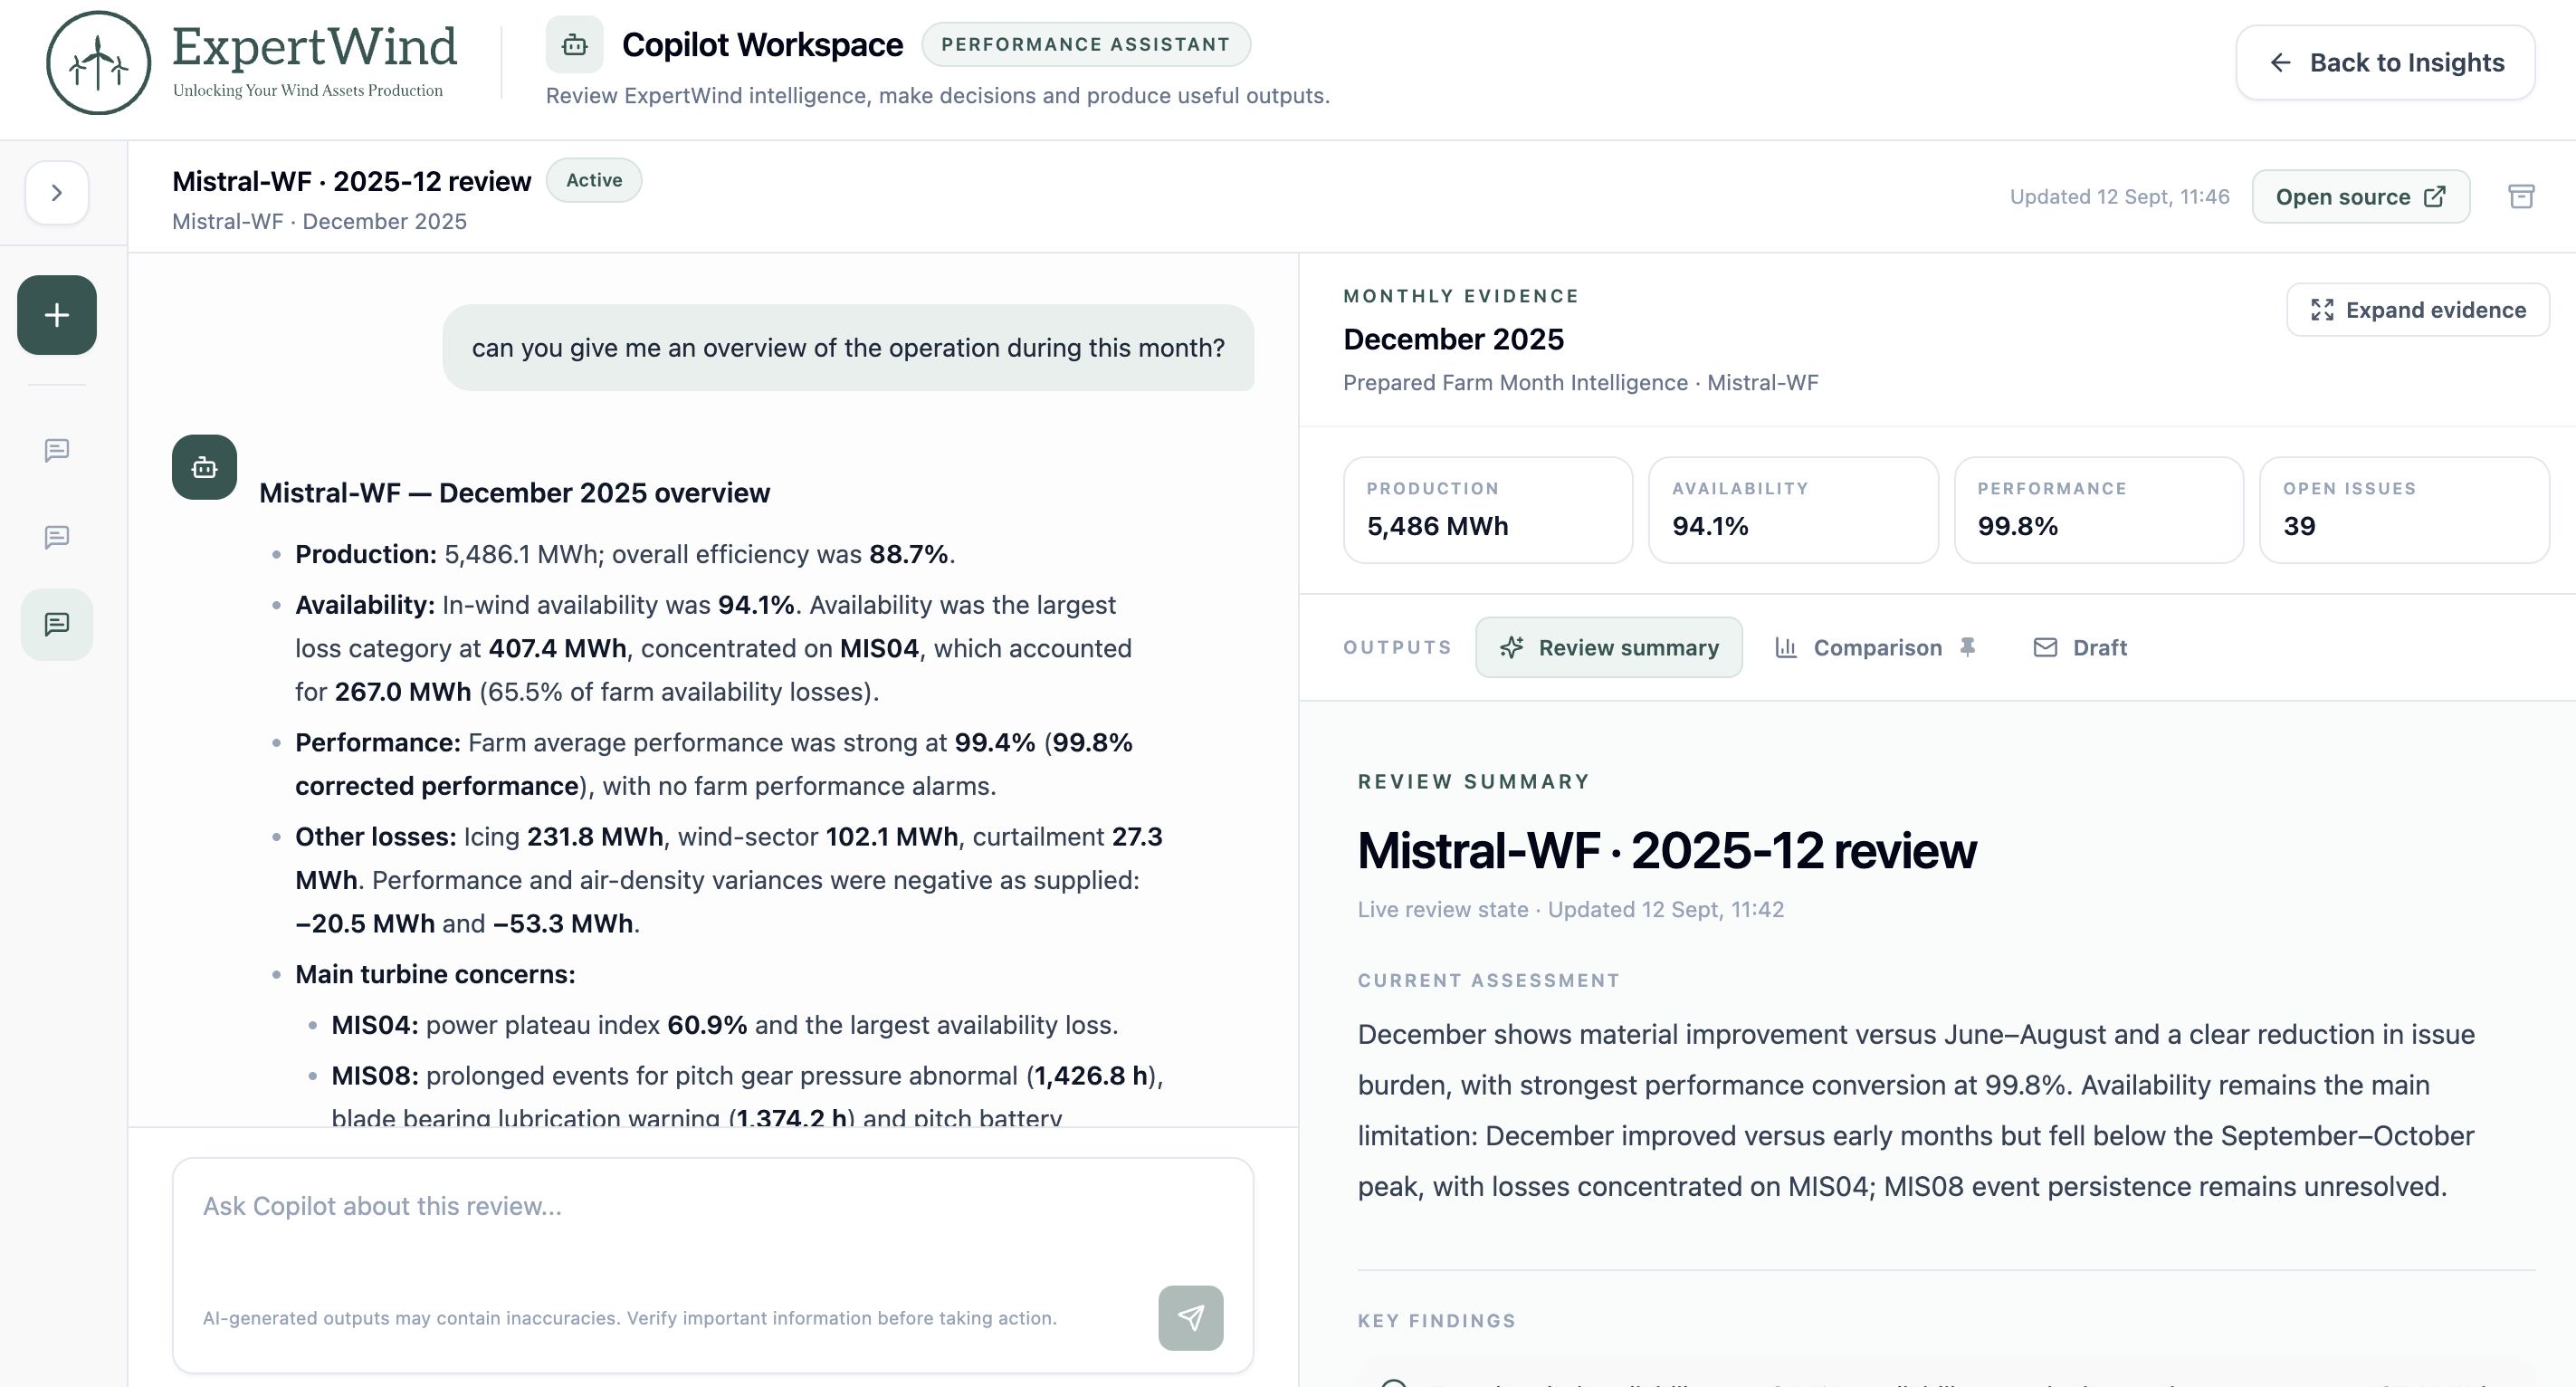Start a new review with the plus button
The width and height of the screenshot is (2576, 1387).
tap(57, 315)
